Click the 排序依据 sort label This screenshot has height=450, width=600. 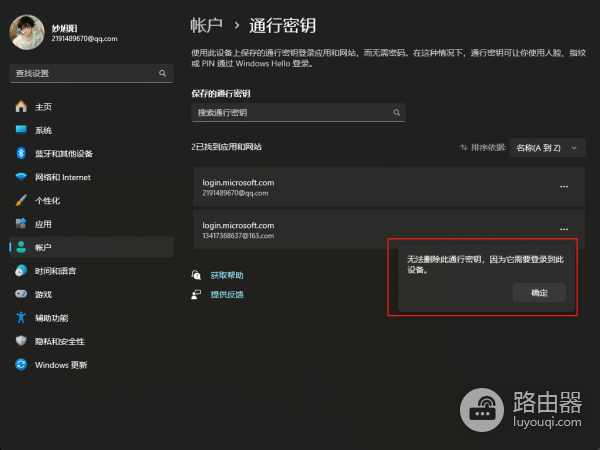[x=489, y=147]
